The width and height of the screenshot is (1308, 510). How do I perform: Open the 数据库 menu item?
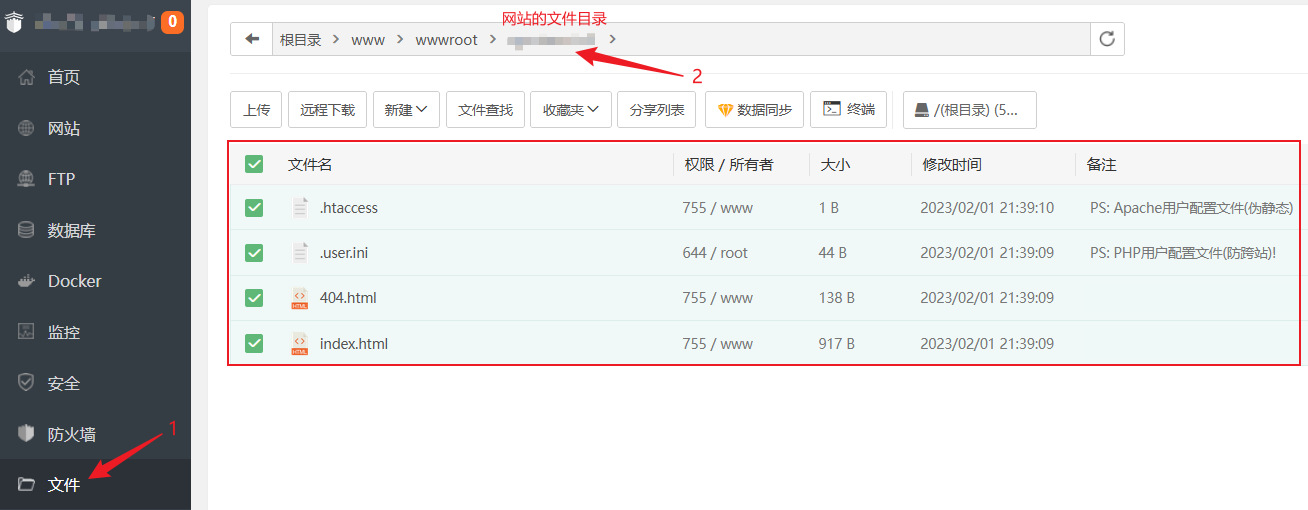point(95,230)
